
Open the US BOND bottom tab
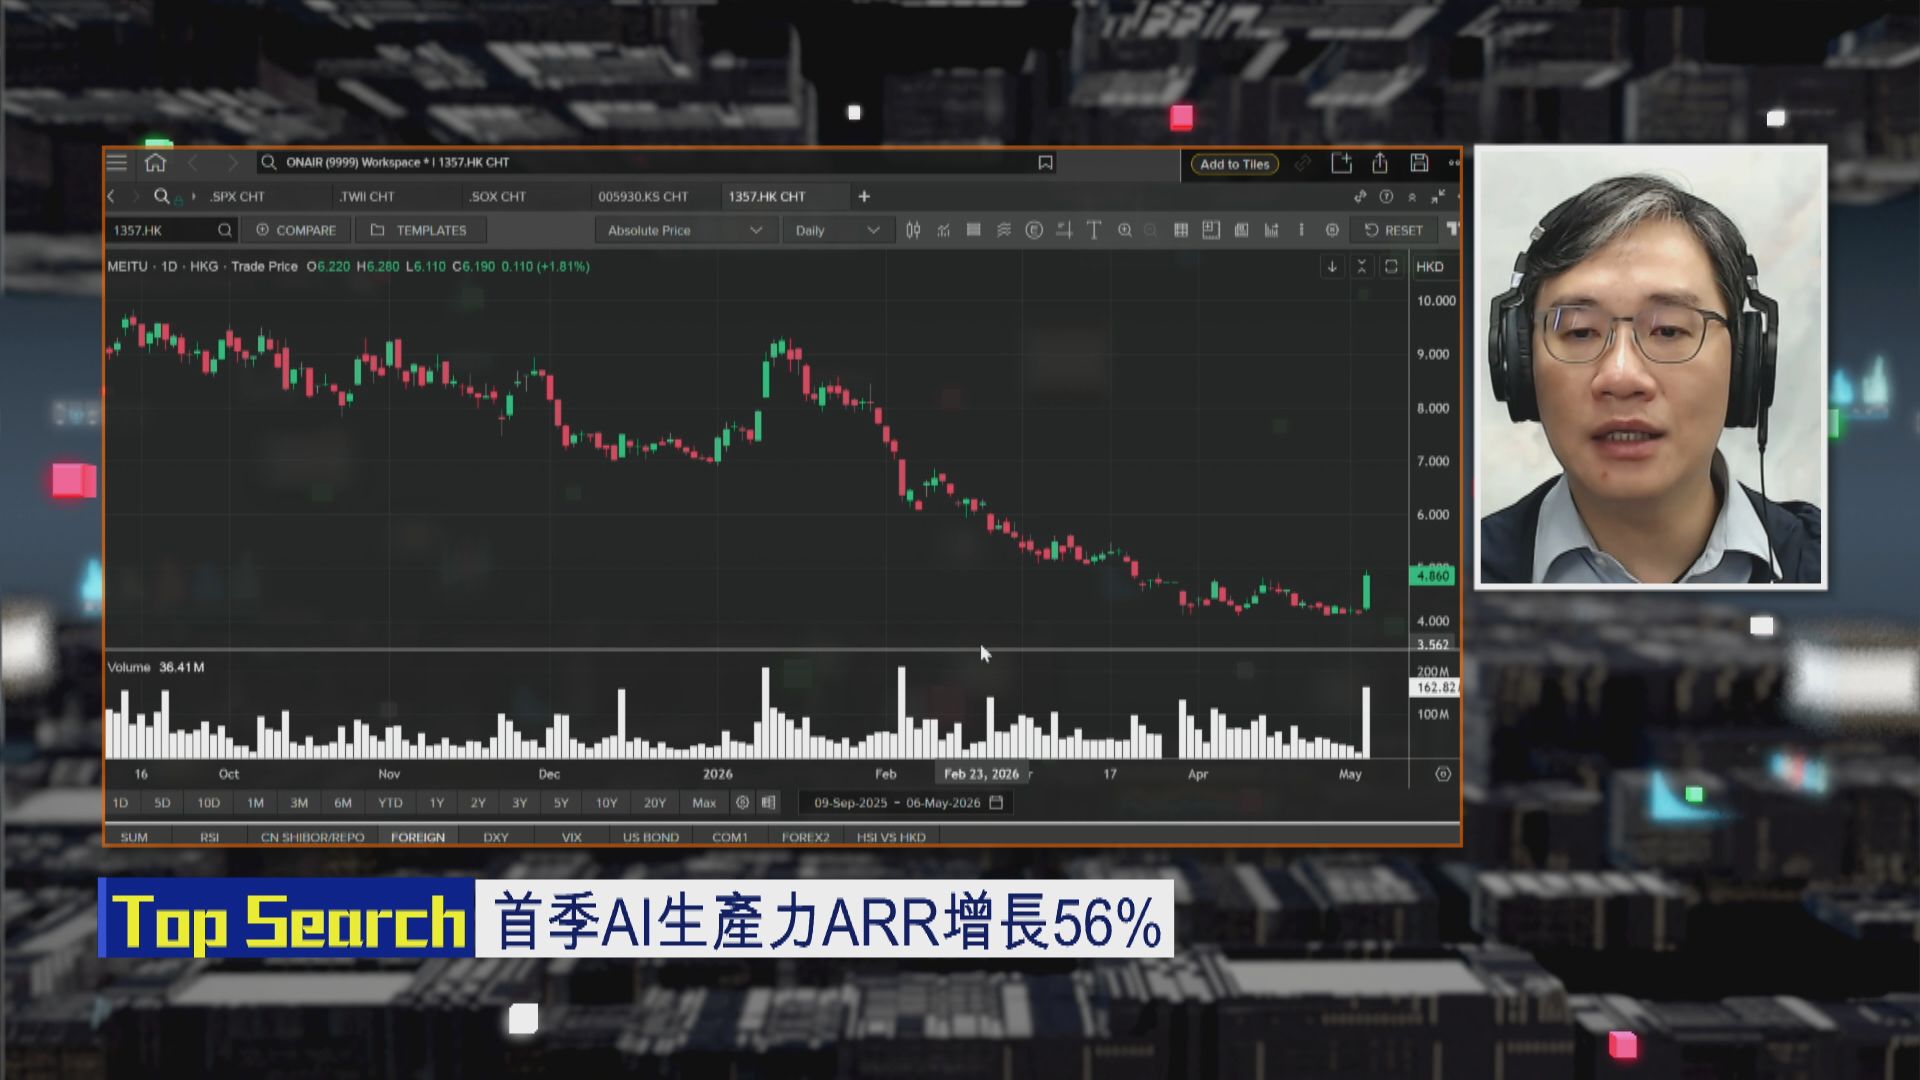650,837
